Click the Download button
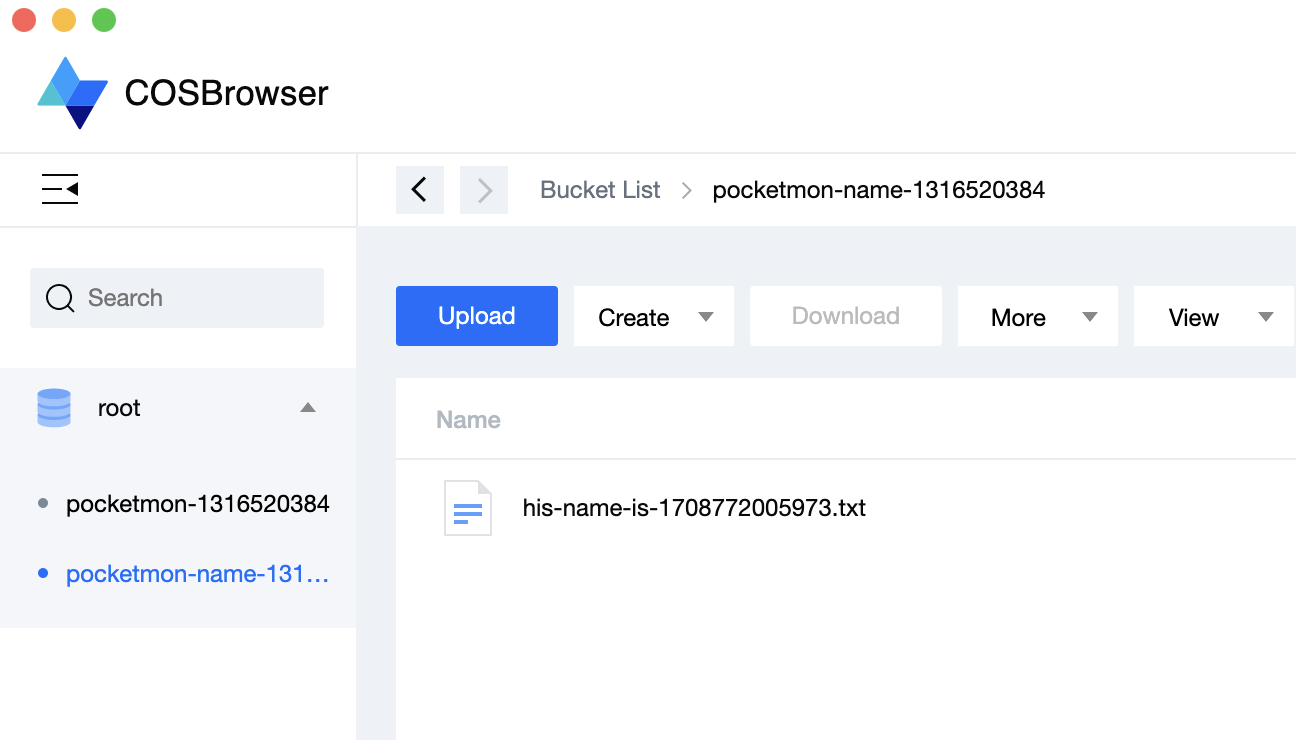Image resolution: width=1296 pixels, height=740 pixels. 846,316
